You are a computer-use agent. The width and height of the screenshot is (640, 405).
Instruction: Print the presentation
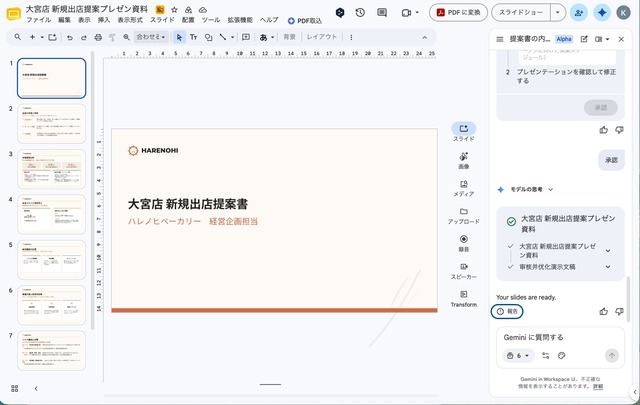(98, 37)
